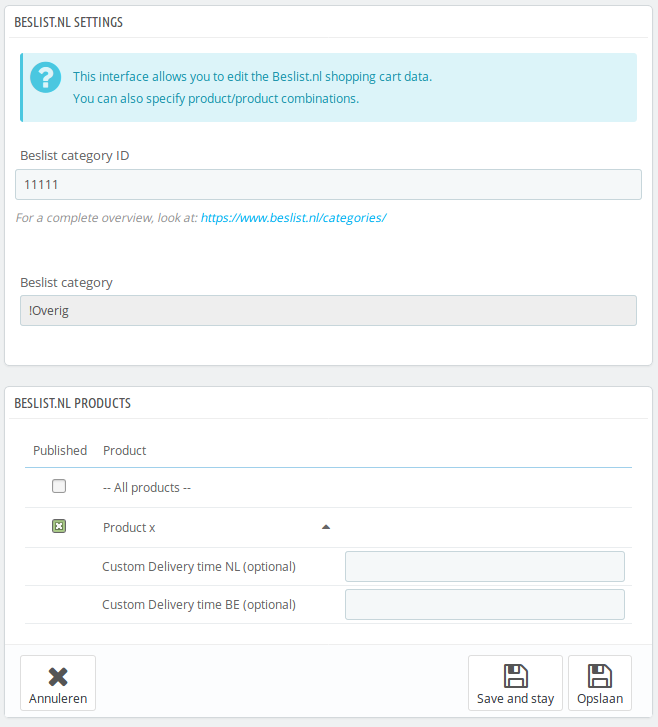The height and width of the screenshot is (727, 658).
Task: Open the beslist.nl/categories link
Action: tap(293, 217)
